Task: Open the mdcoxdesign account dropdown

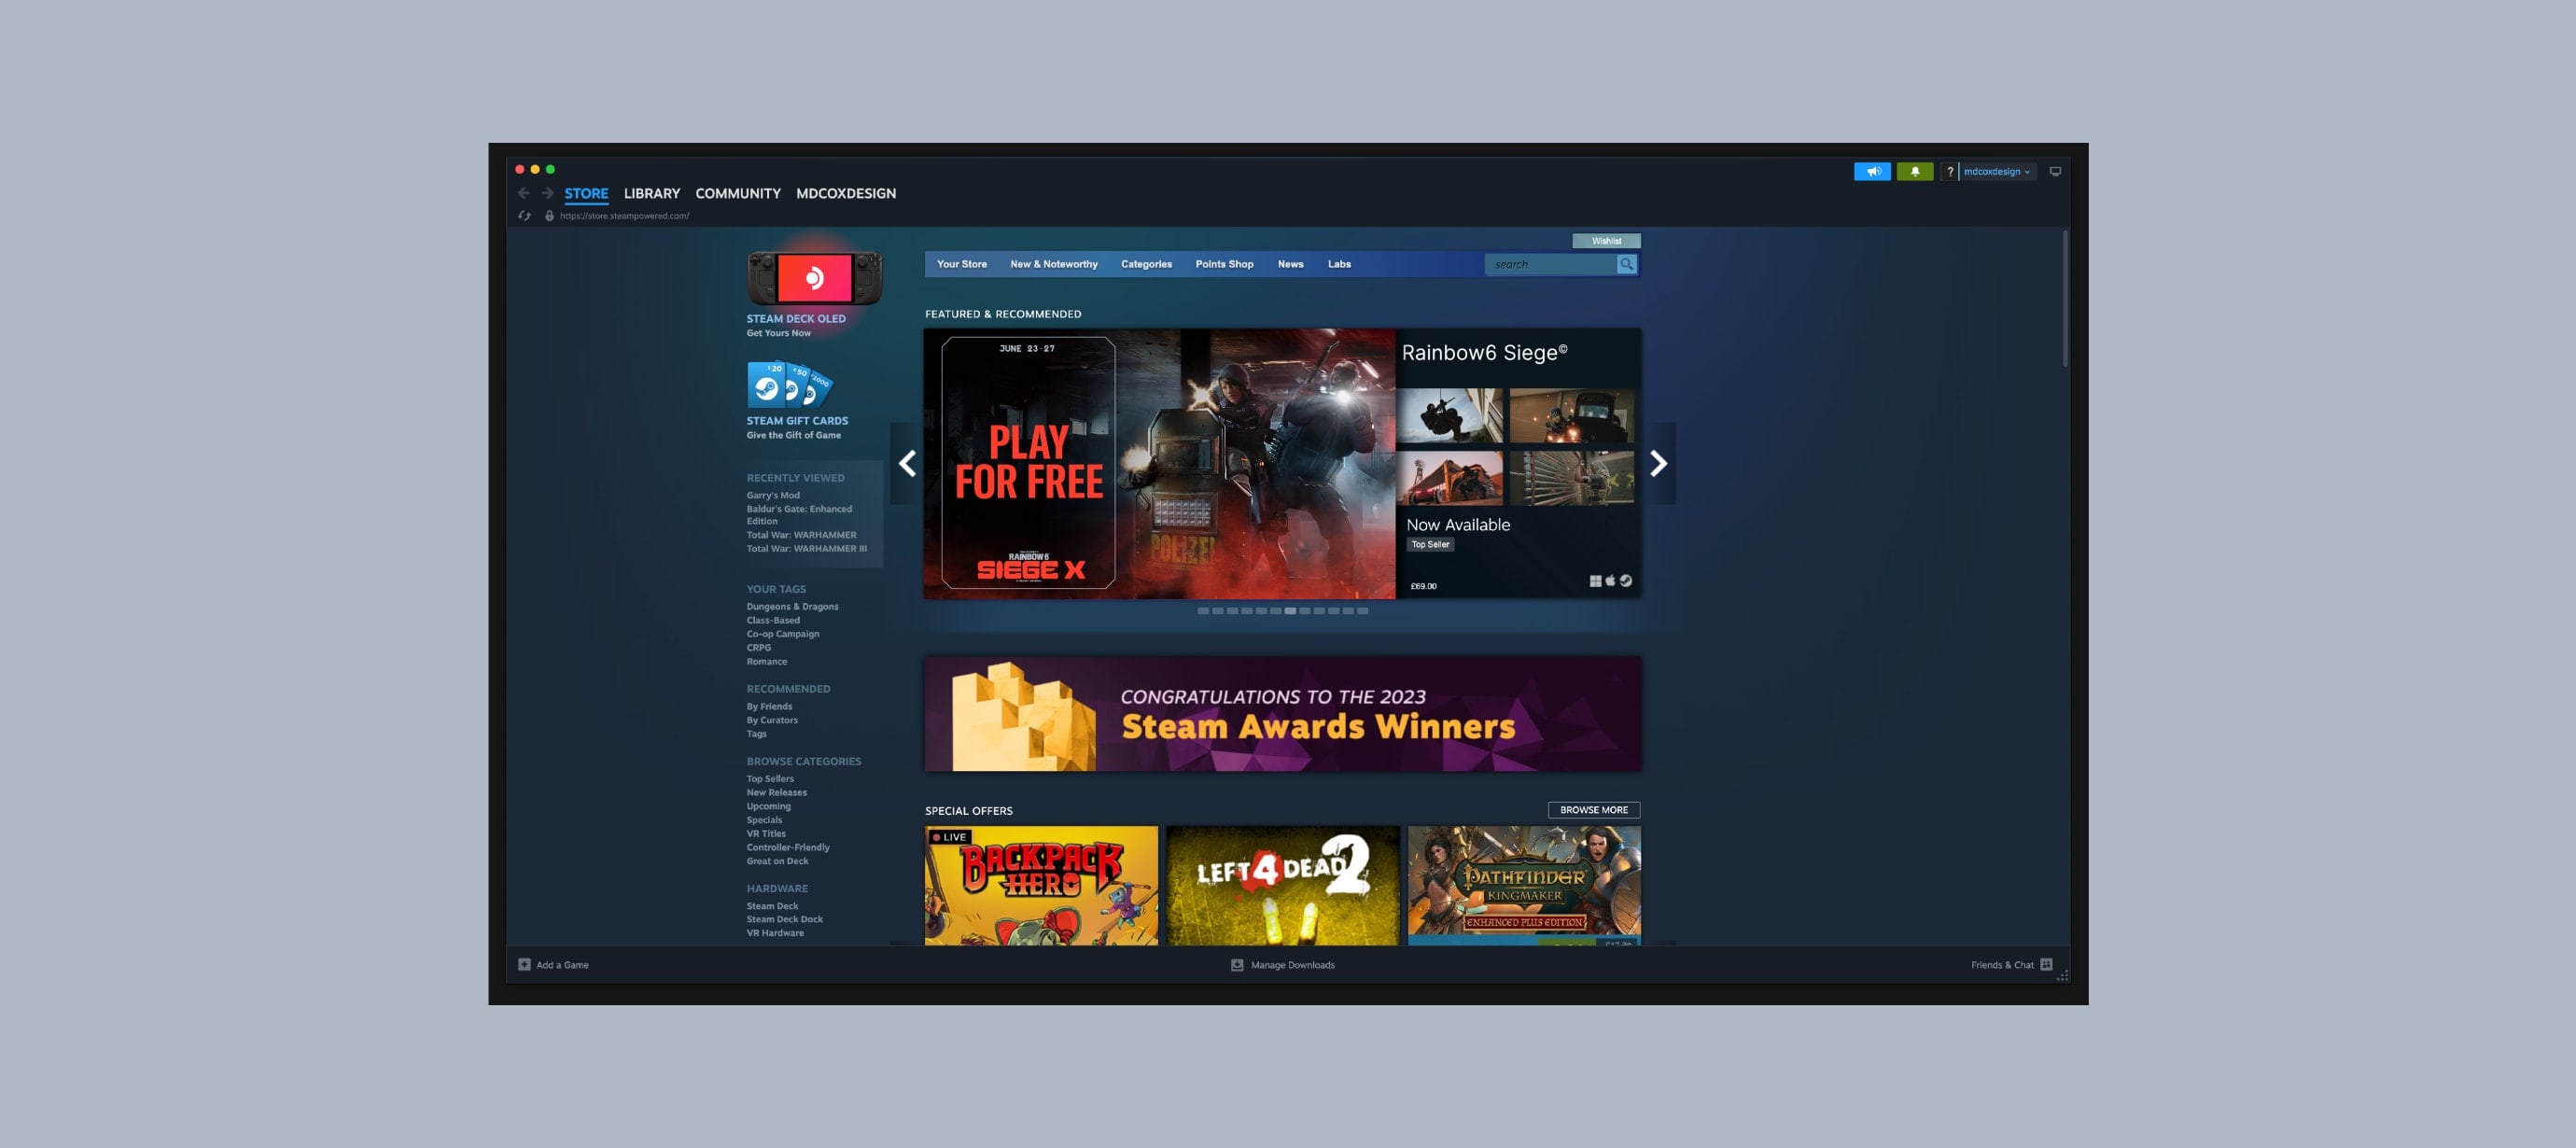Action: tap(1997, 172)
